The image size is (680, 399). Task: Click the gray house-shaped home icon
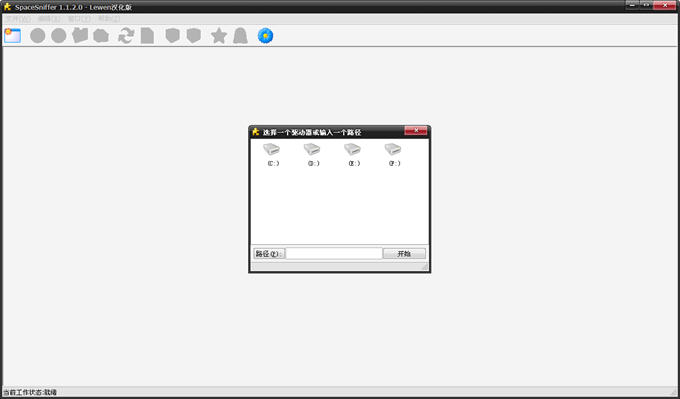point(101,36)
